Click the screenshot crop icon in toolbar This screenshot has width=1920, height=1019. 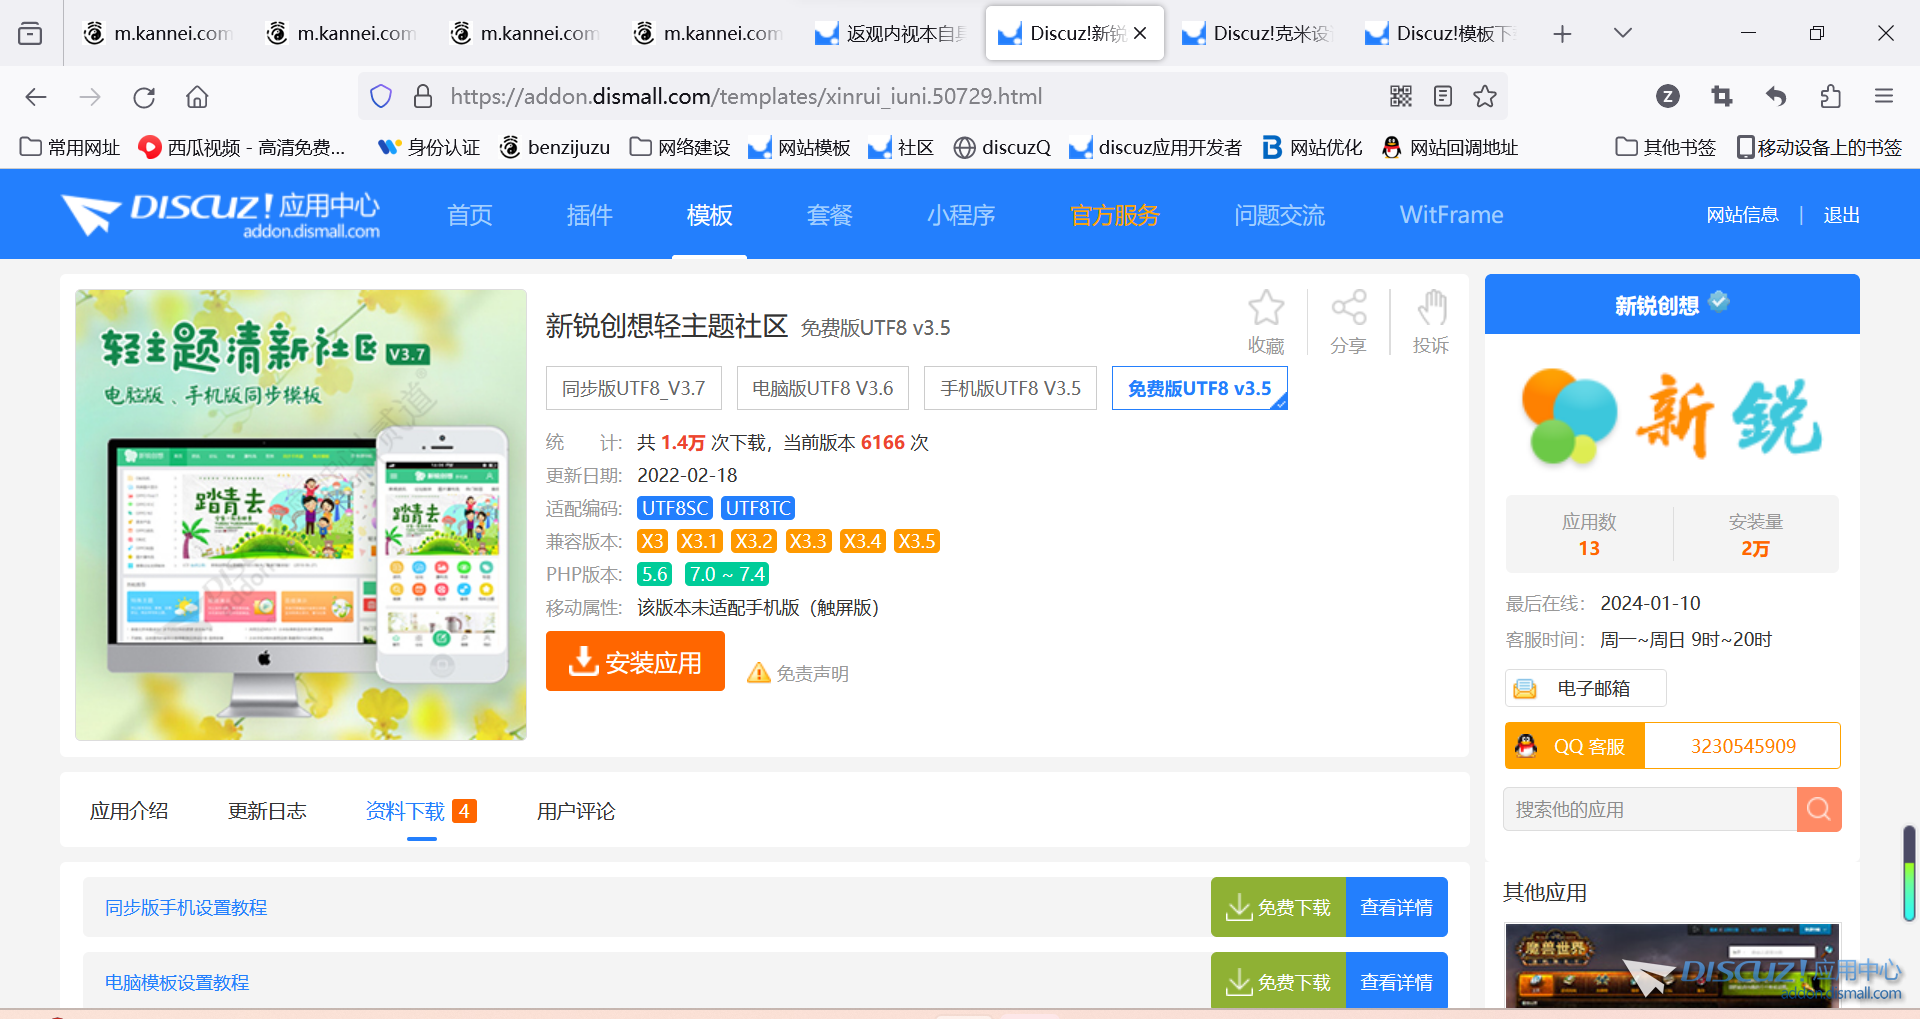coord(1721,96)
